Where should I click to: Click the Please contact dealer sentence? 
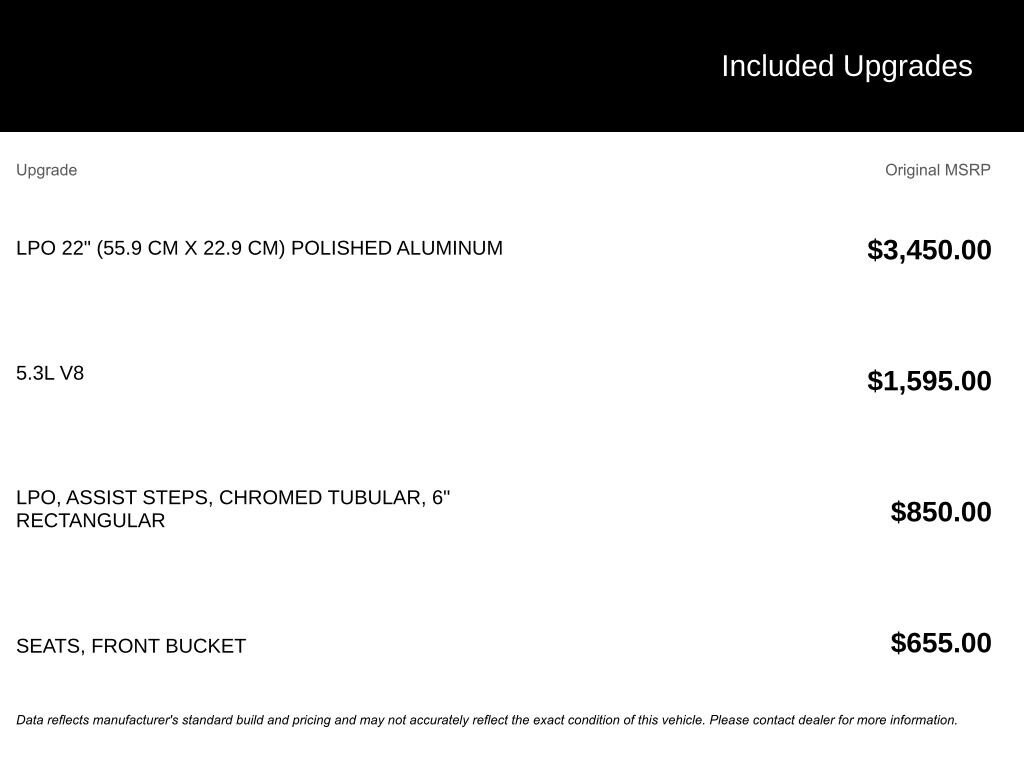point(833,720)
